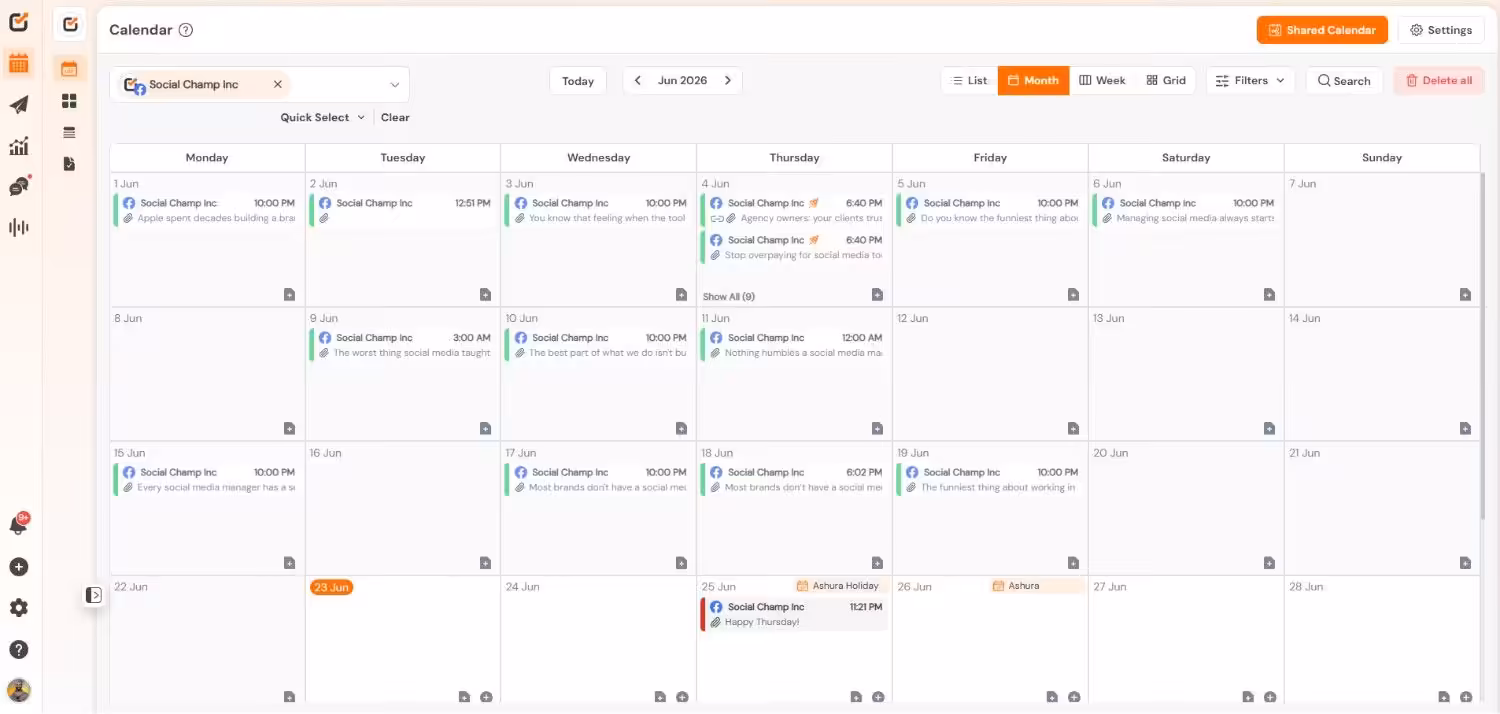The image size is (1500, 714).
Task: Open the 18 Jun post at 6:02 PM
Action: click(794, 479)
